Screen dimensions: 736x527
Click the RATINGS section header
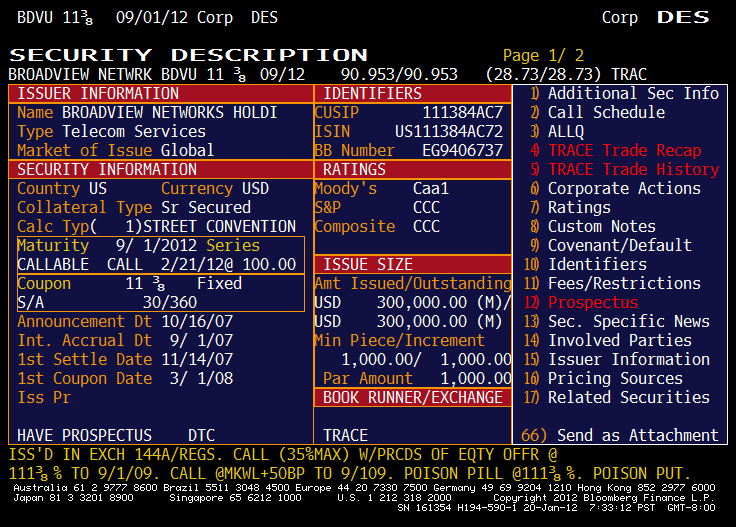tap(413, 169)
